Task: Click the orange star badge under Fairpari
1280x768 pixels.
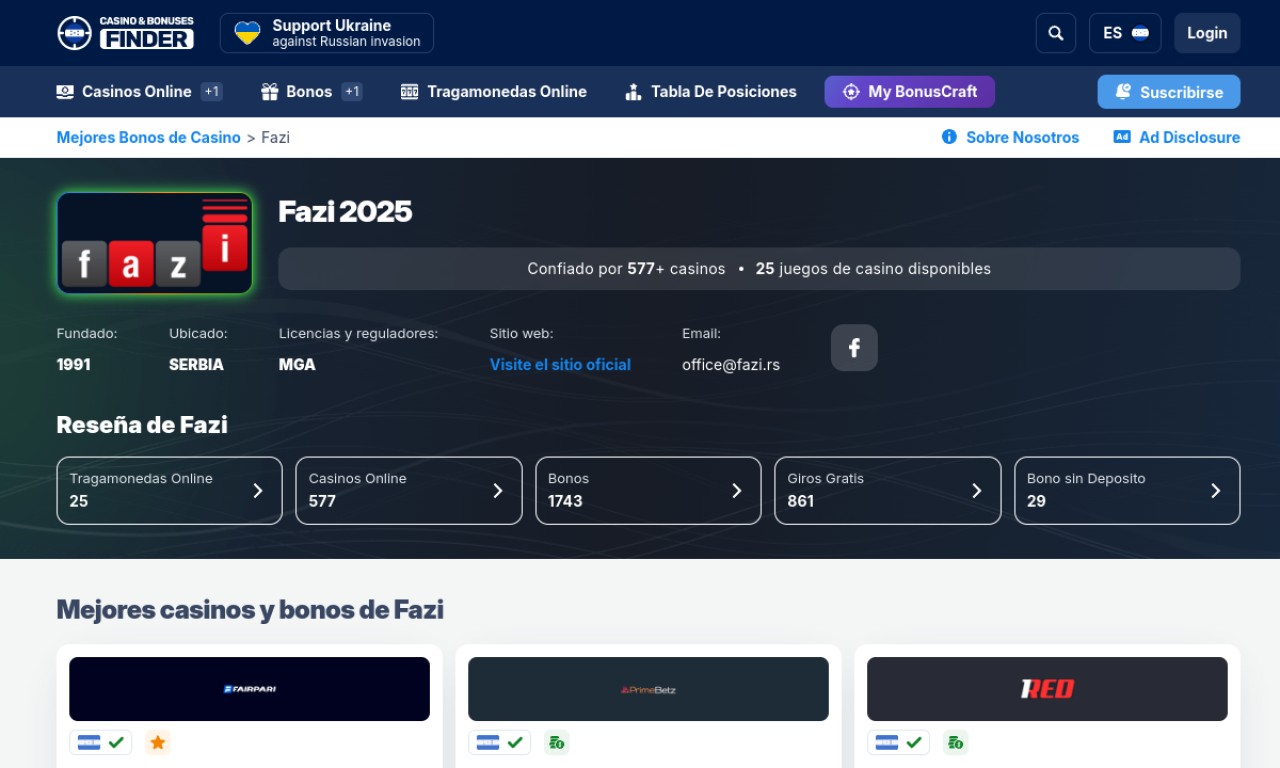Action: [157, 743]
